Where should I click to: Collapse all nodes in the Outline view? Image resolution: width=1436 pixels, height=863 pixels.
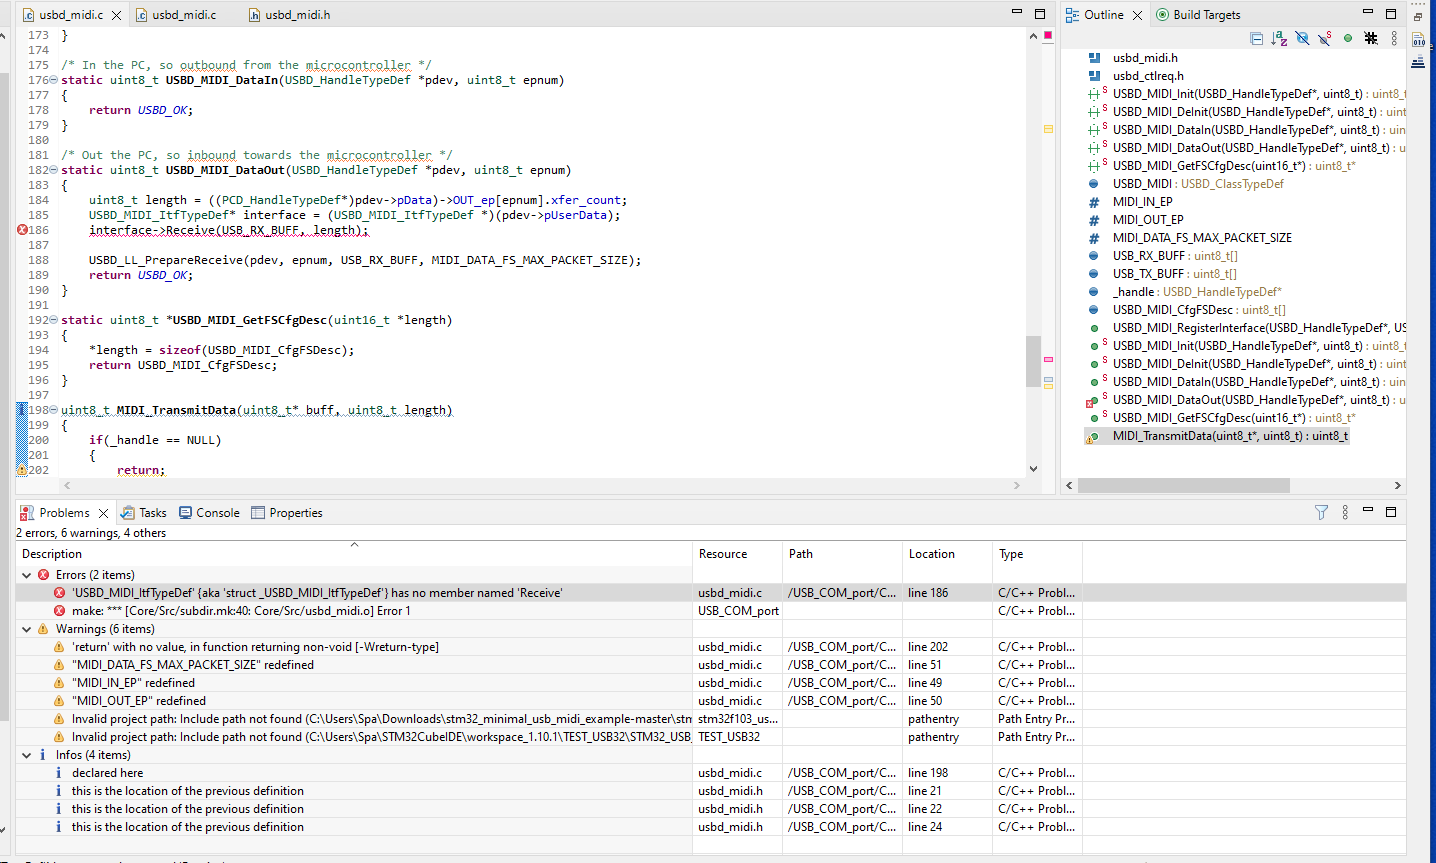coord(1256,37)
